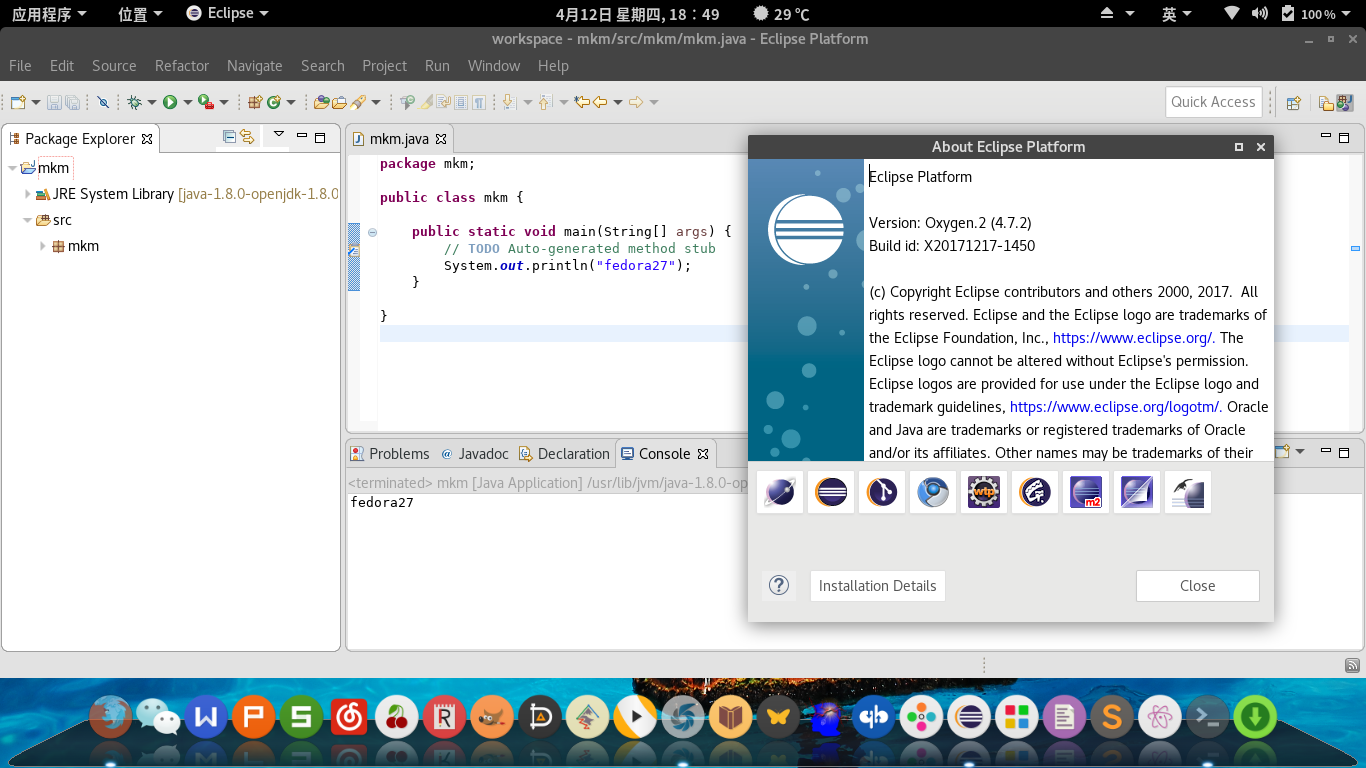Switch to the Javadoc tab
Viewport: 1366px width, 768px height.
475,454
